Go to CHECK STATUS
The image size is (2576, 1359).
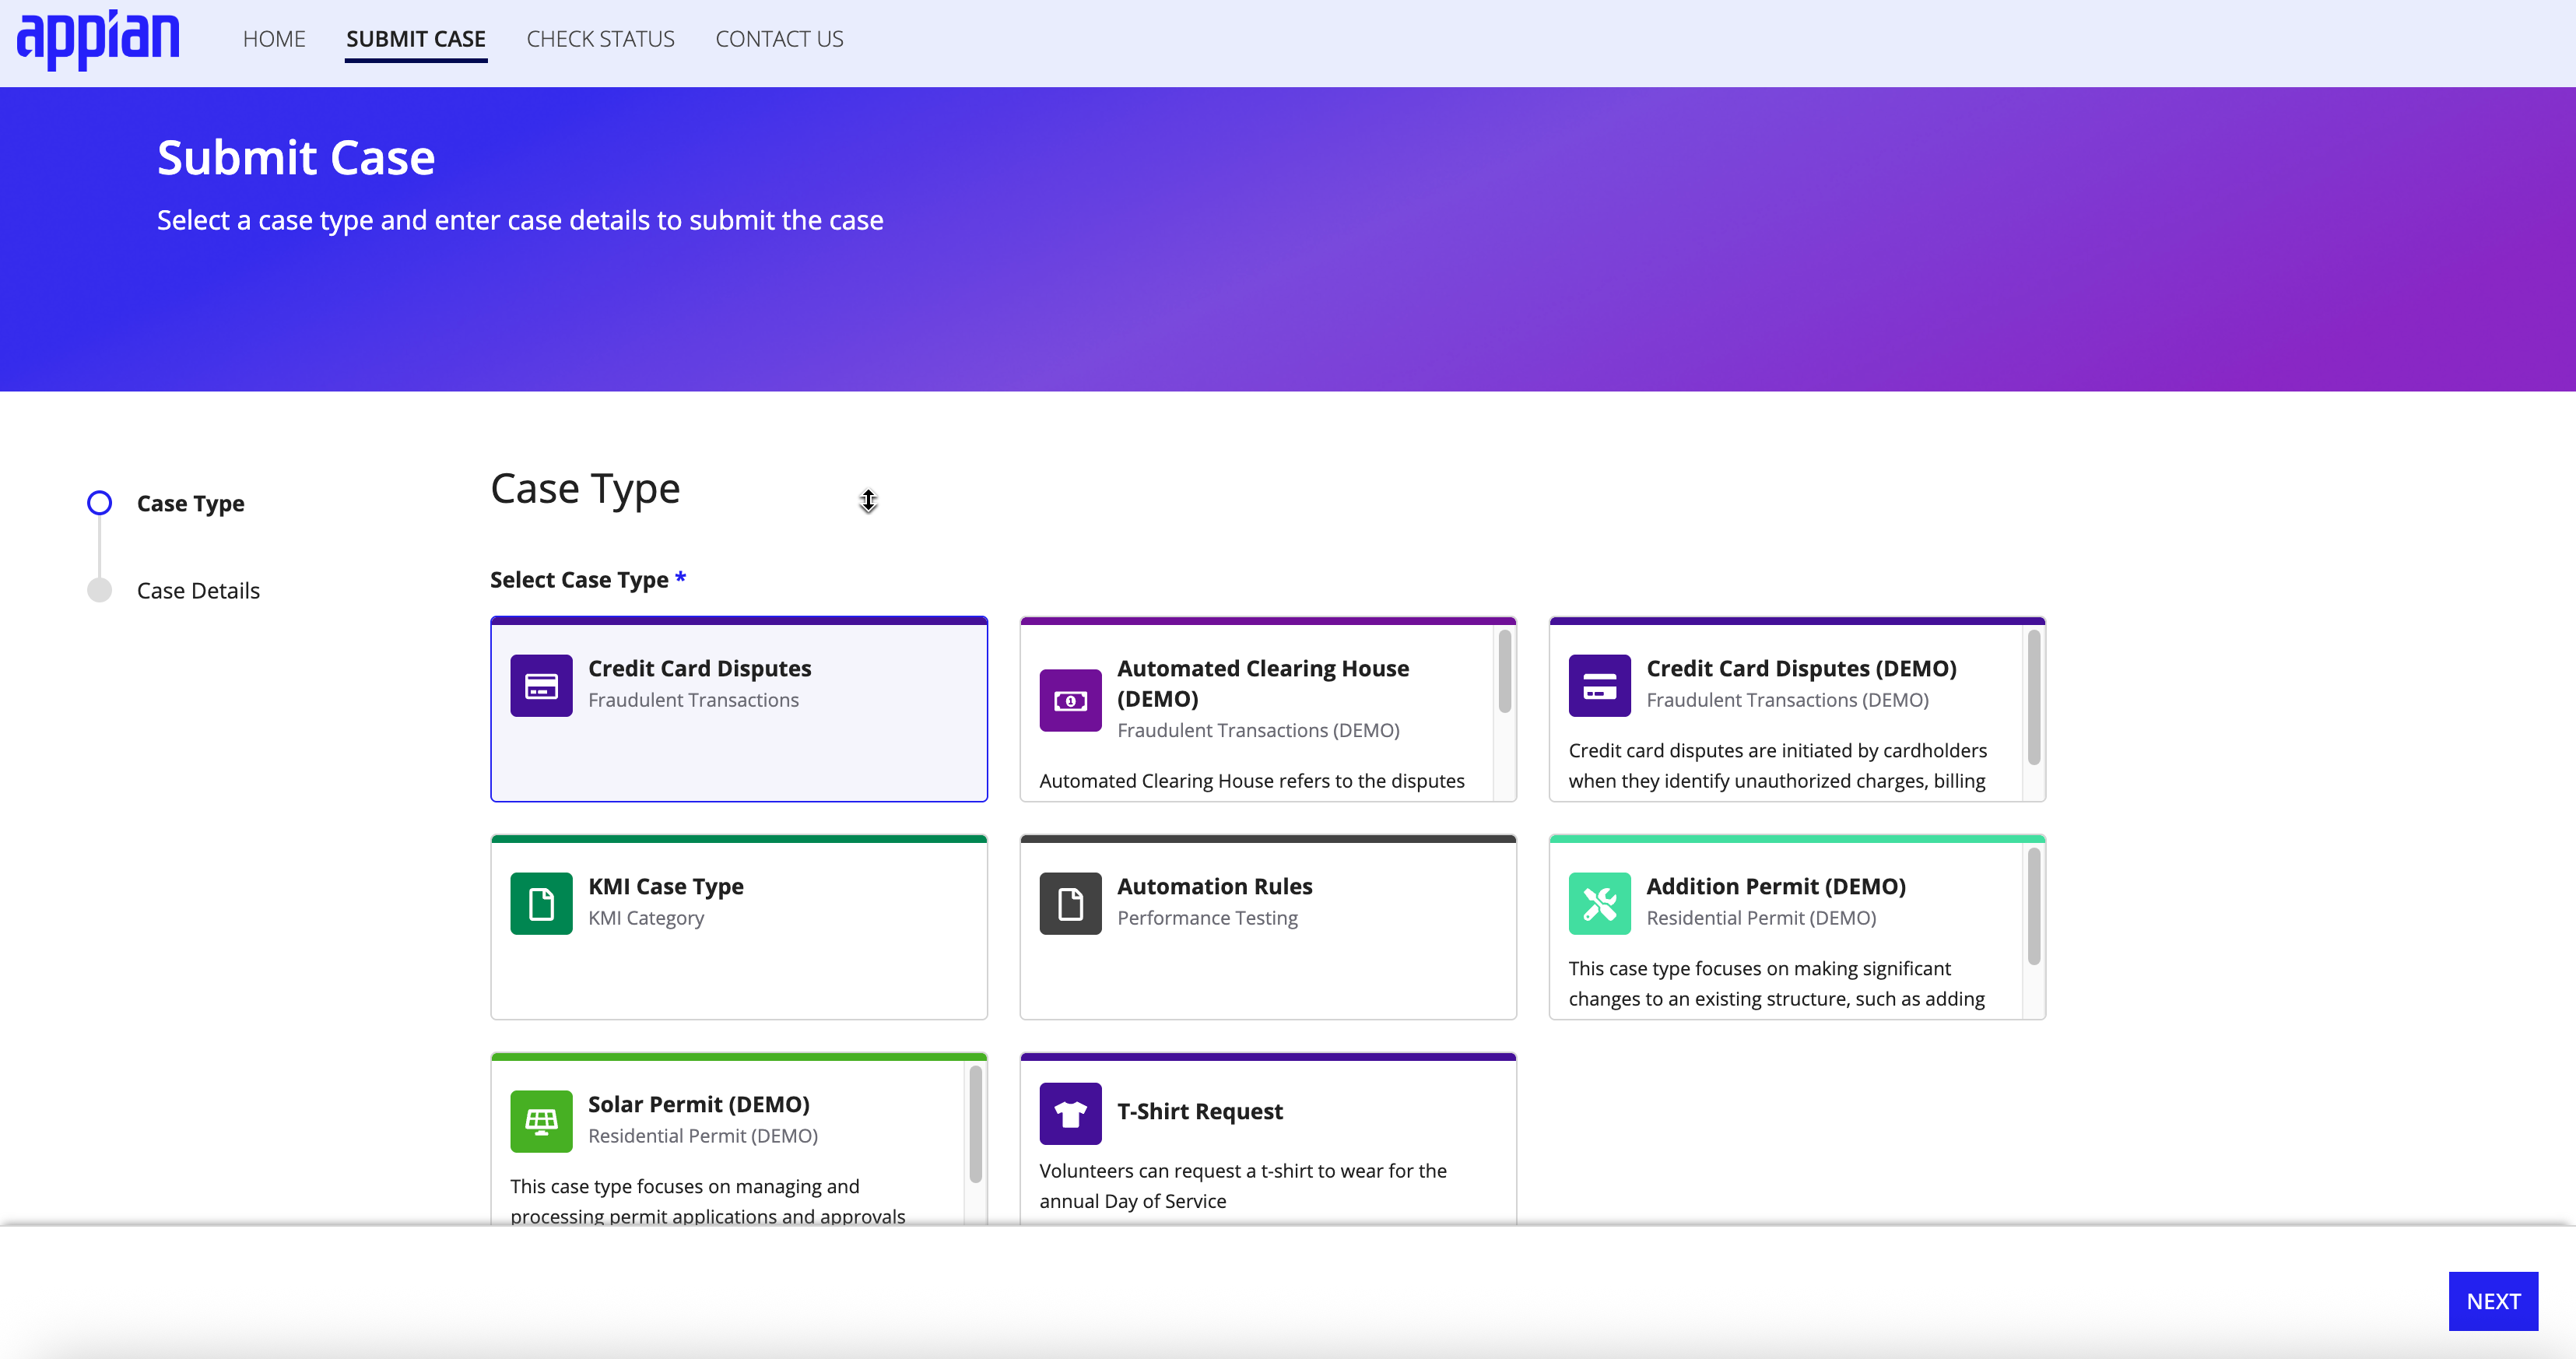(x=600, y=39)
